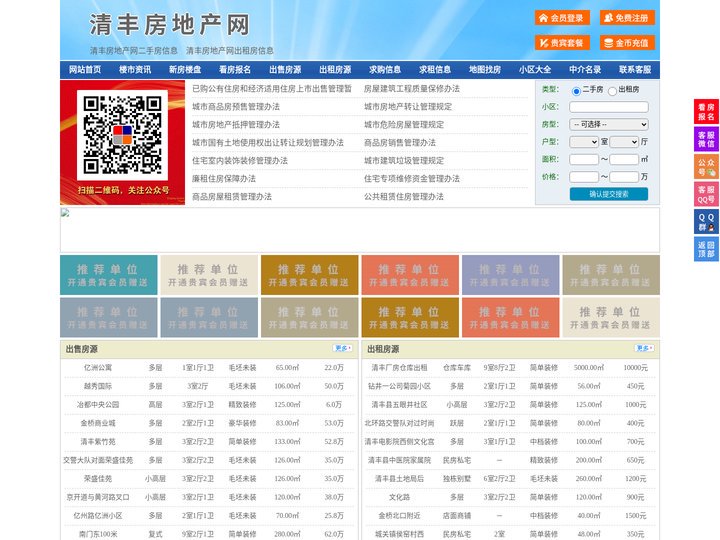This screenshot has height=540, width=720.
Task: Open 住宅专项维修资金管理办法 link
Action: coord(412,178)
